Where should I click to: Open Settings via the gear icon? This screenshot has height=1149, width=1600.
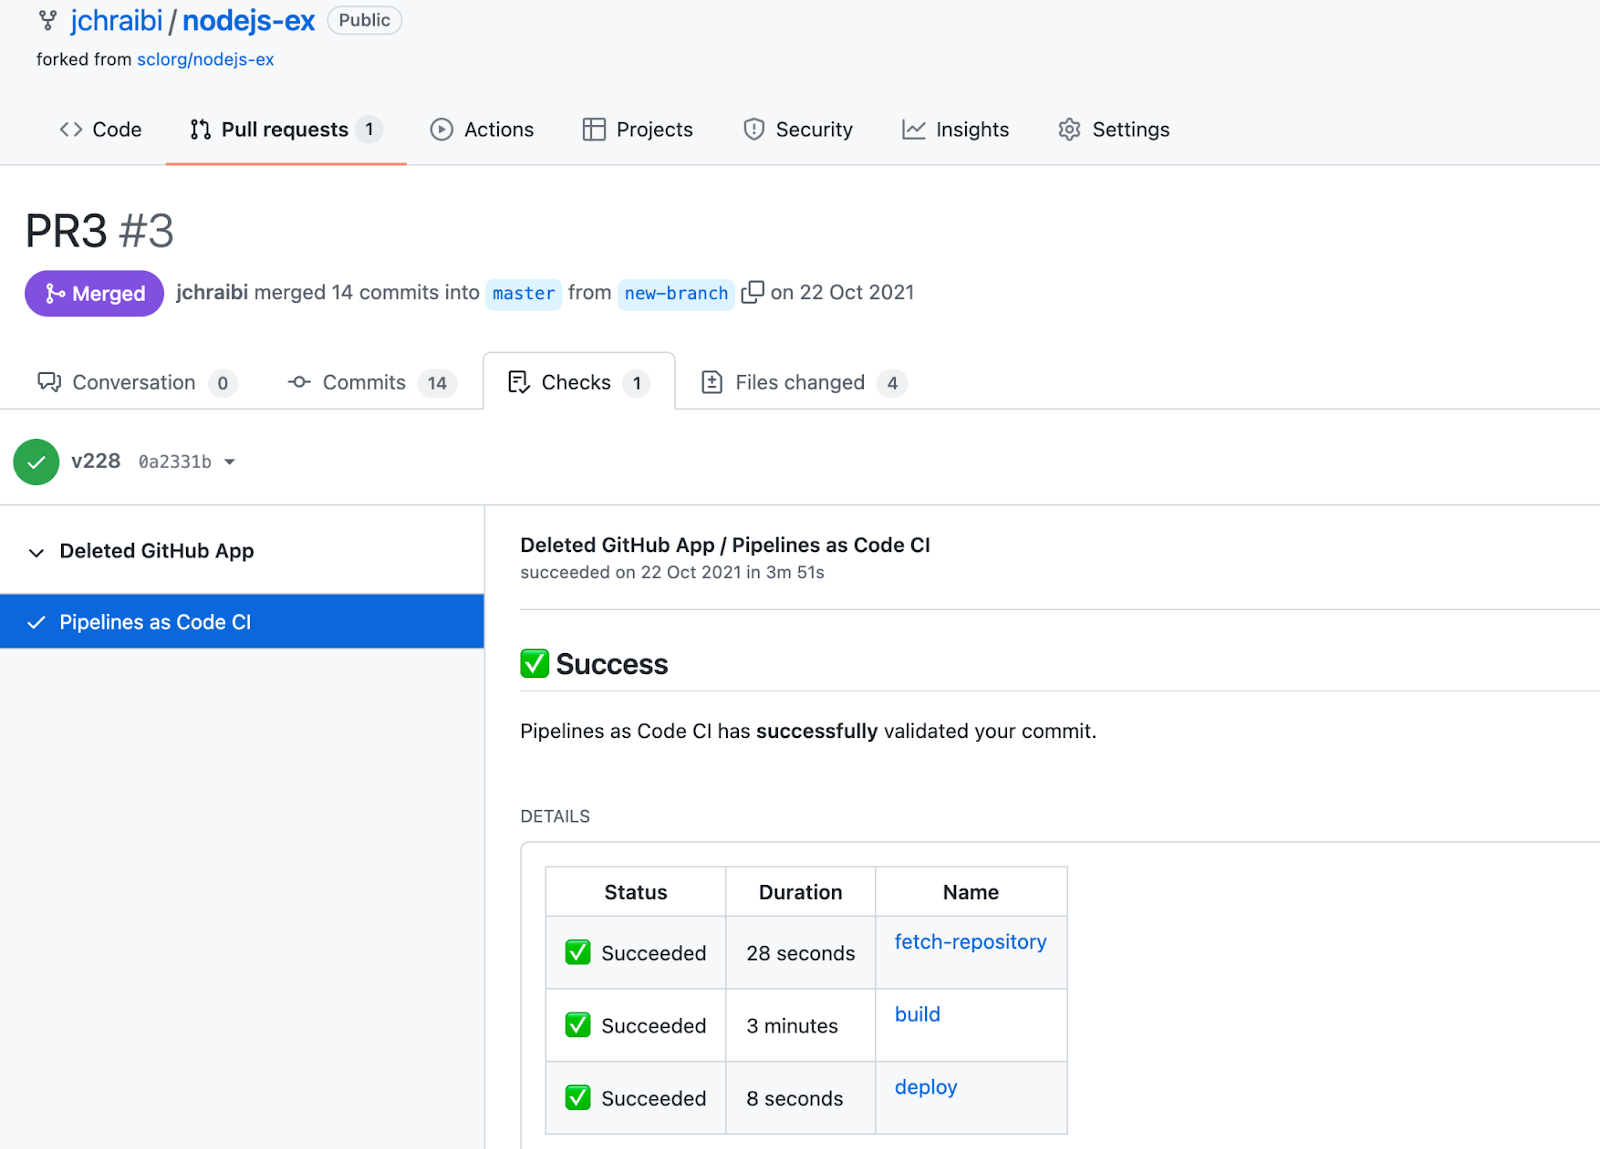coord(1068,129)
